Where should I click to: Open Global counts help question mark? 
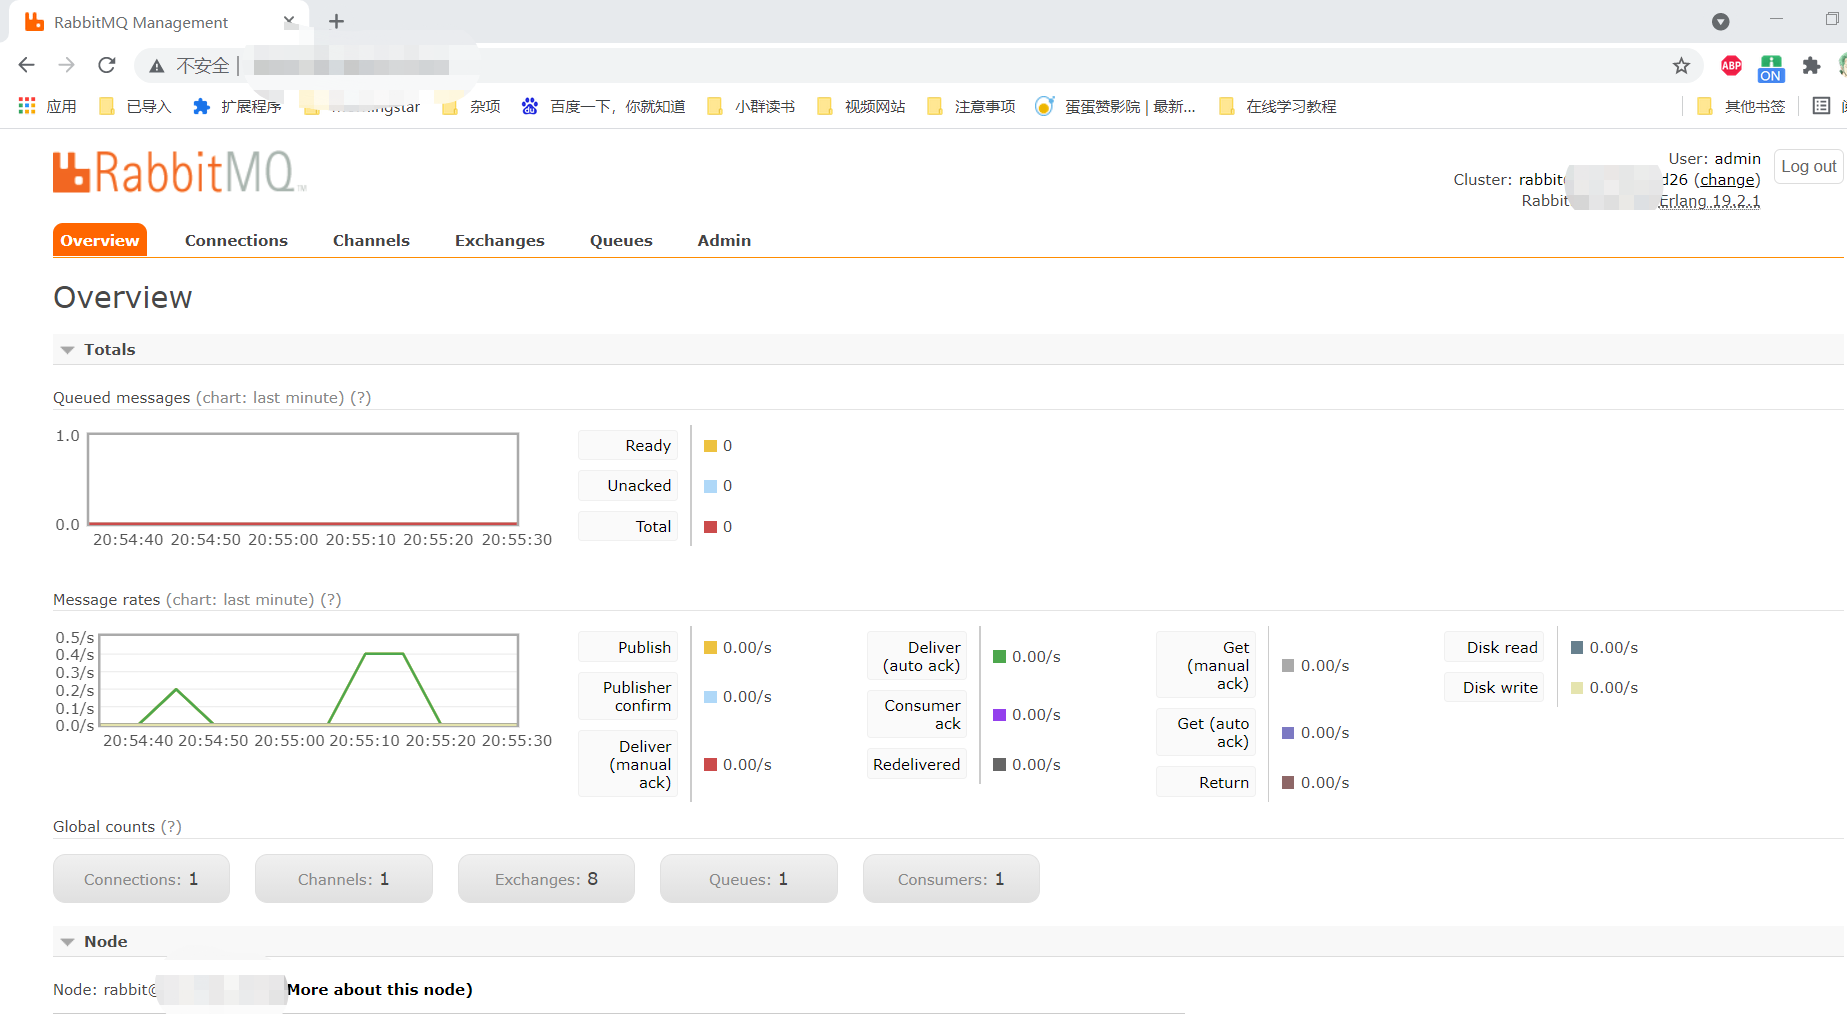pyautogui.click(x=171, y=827)
